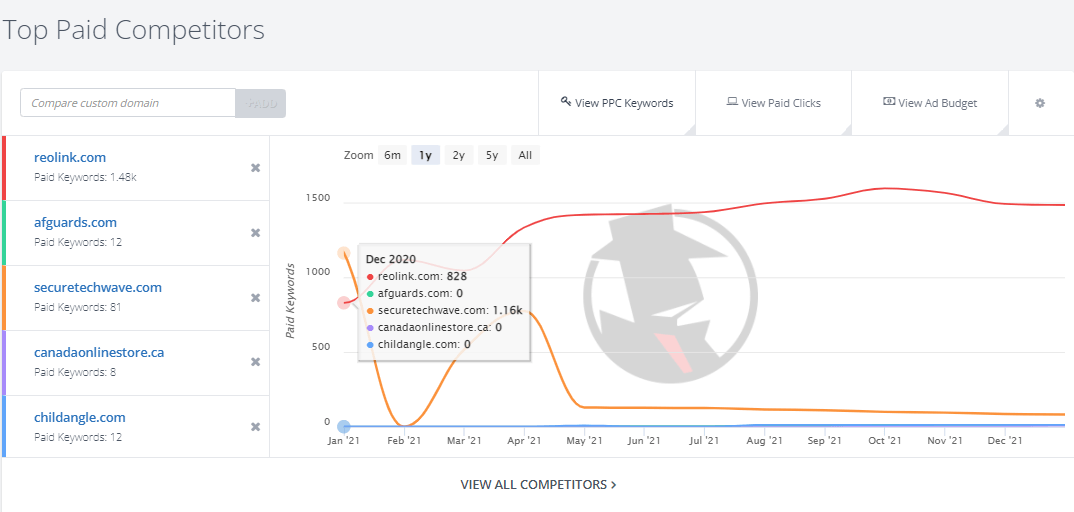Viewport: 1074px width, 512px height.
Task: Remove securetechwave.com with its X icon
Action: 255,298
